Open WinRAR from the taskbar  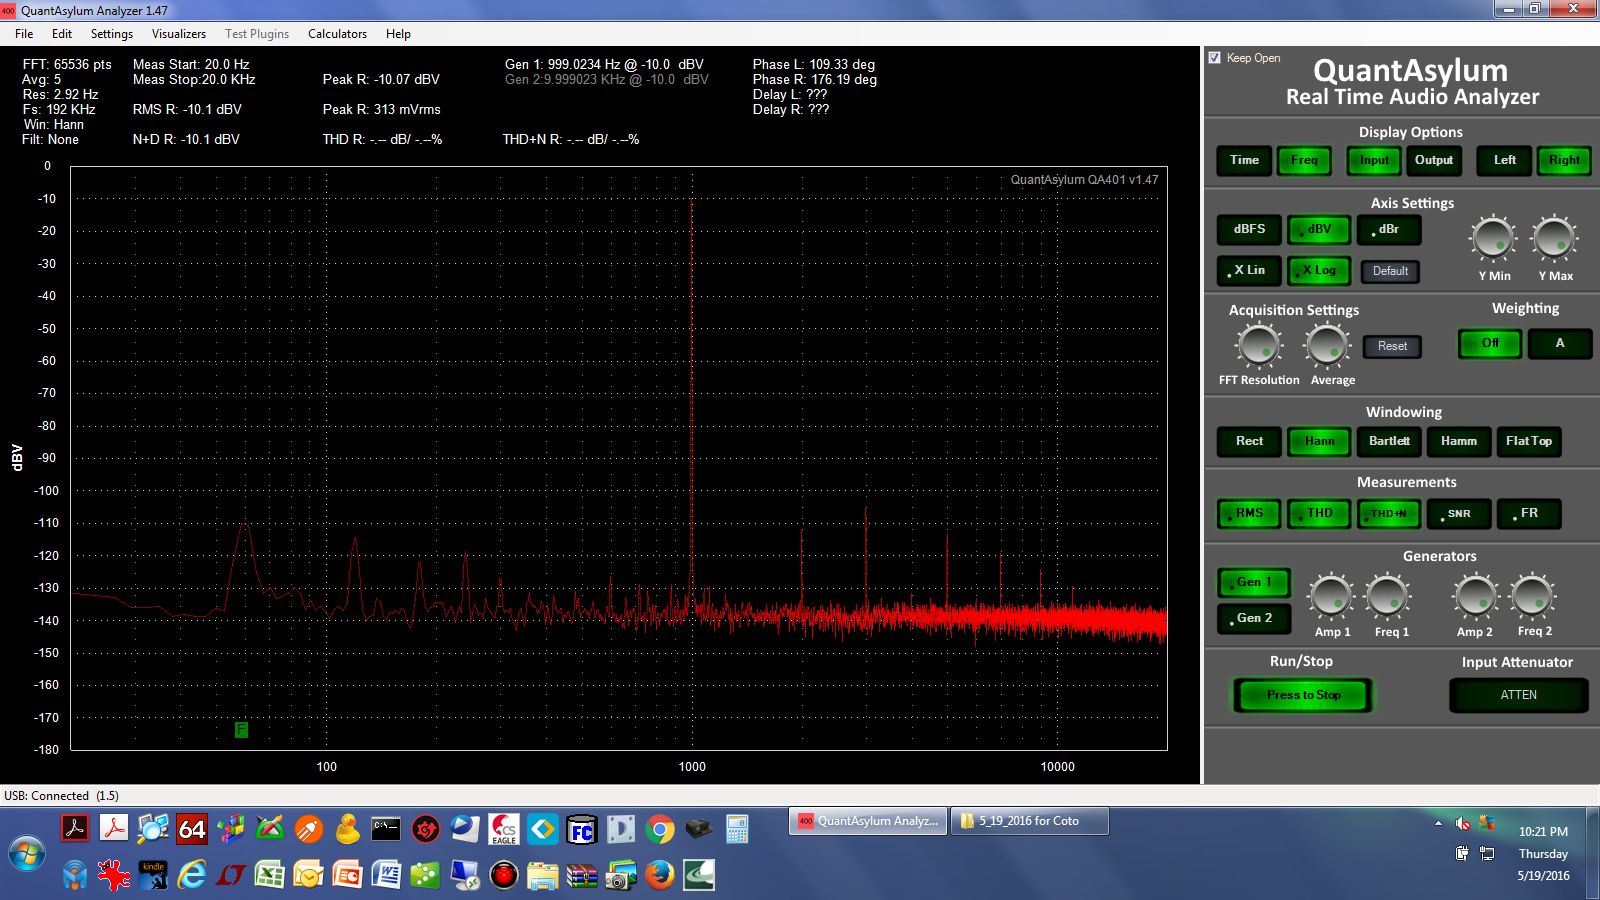[x=581, y=876]
